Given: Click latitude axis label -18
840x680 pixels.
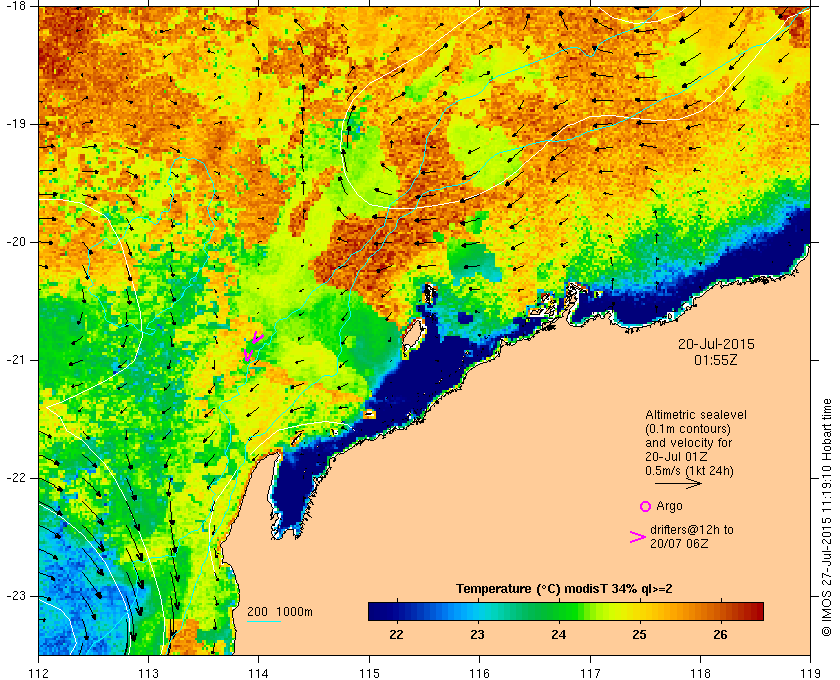Looking at the screenshot, I should pos(15,5).
